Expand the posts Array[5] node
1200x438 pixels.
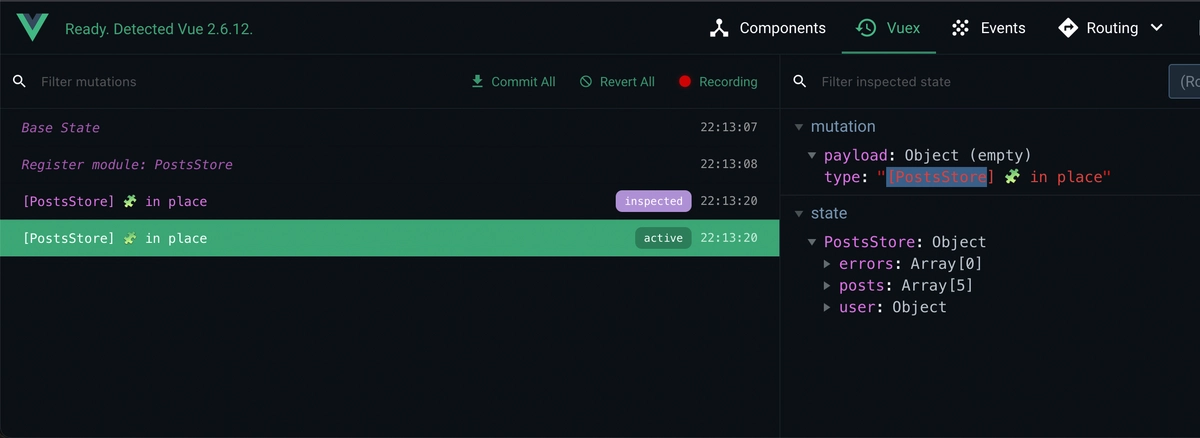[827, 286]
